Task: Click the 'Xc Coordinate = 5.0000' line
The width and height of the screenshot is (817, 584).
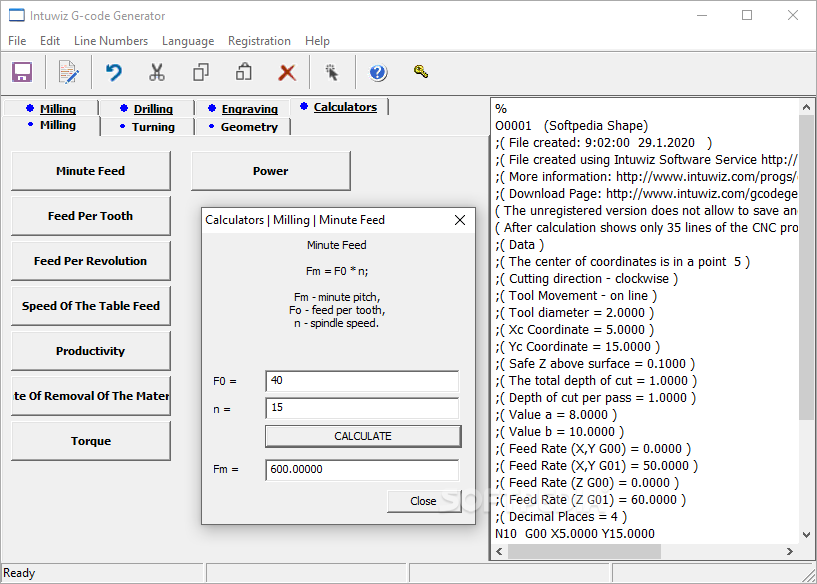Action: 575,330
